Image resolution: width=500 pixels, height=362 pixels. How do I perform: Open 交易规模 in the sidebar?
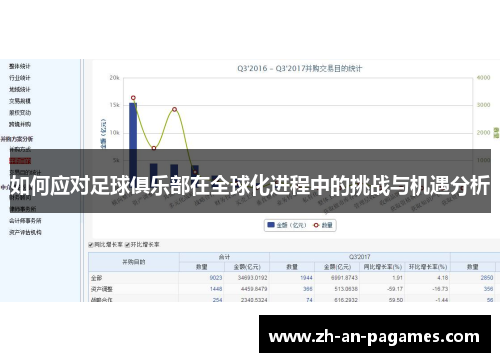click(x=20, y=101)
